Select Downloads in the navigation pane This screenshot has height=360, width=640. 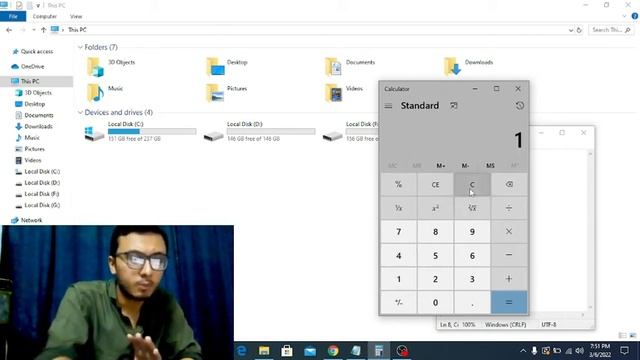click(x=38, y=127)
